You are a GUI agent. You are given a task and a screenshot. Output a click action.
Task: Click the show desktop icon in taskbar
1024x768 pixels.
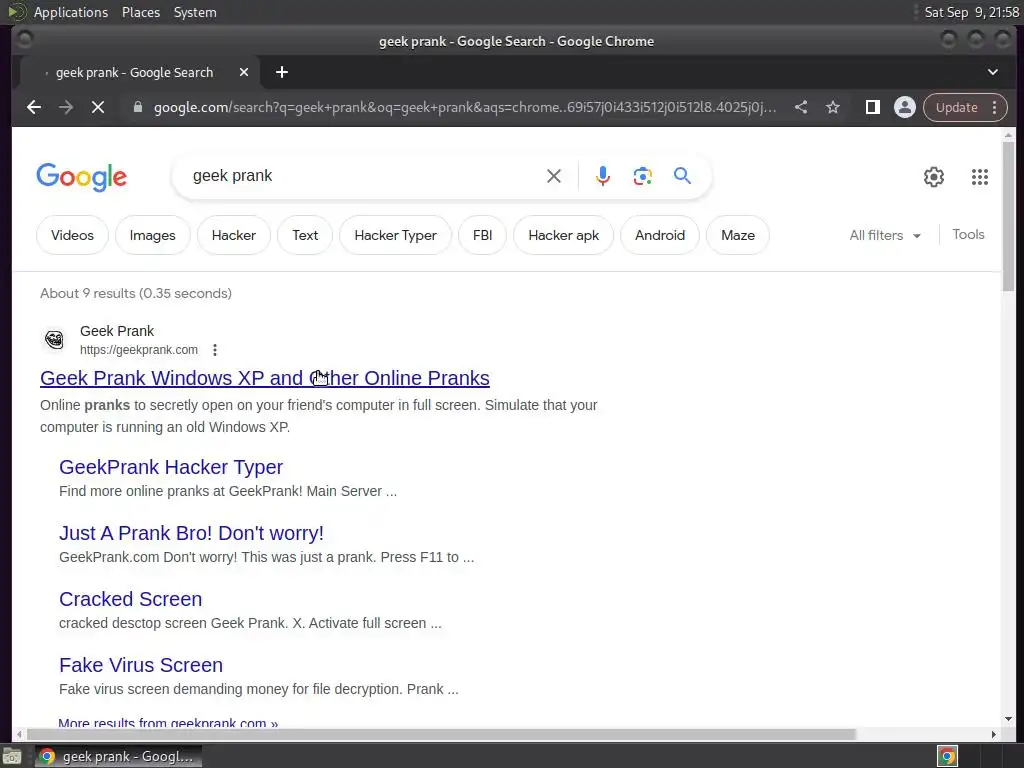tap(12, 757)
